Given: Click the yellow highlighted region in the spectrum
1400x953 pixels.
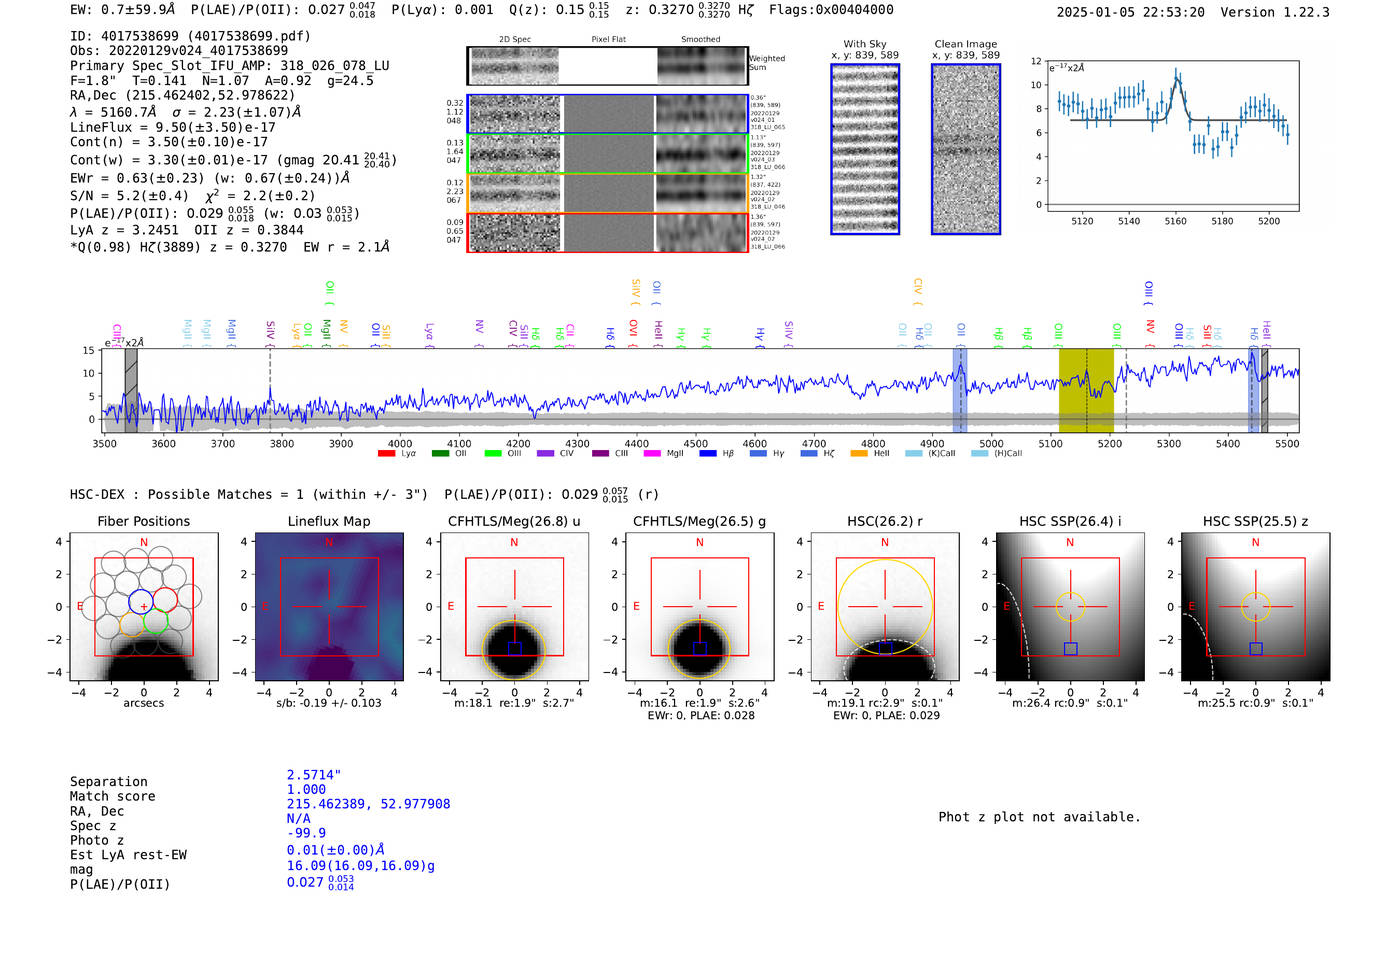Looking at the screenshot, I should (x=1086, y=390).
